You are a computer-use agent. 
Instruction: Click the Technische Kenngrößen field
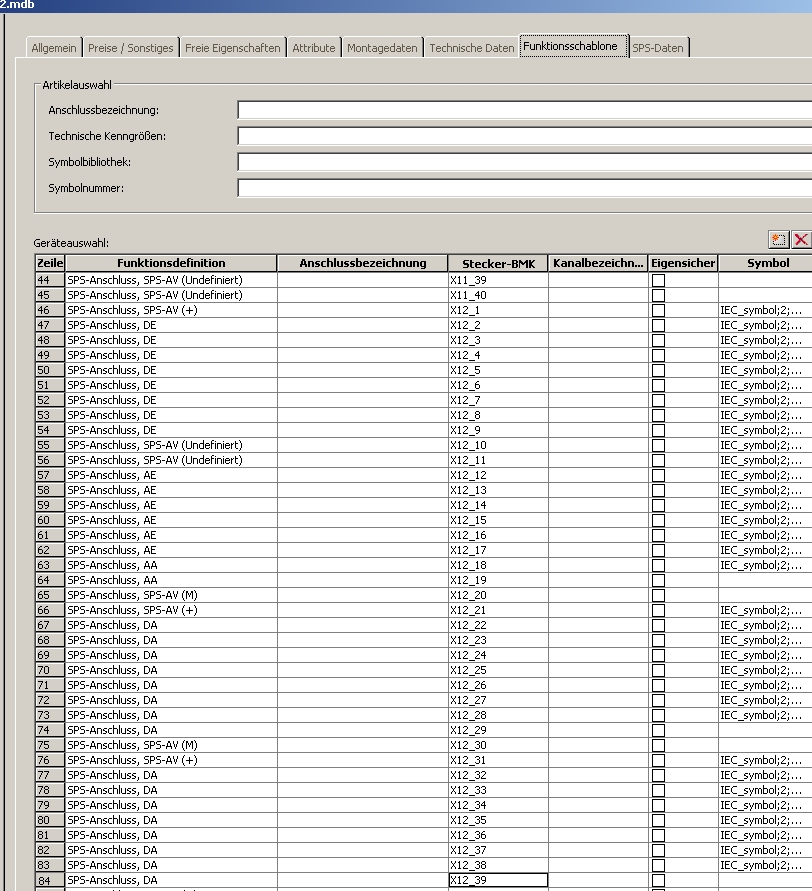point(524,136)
